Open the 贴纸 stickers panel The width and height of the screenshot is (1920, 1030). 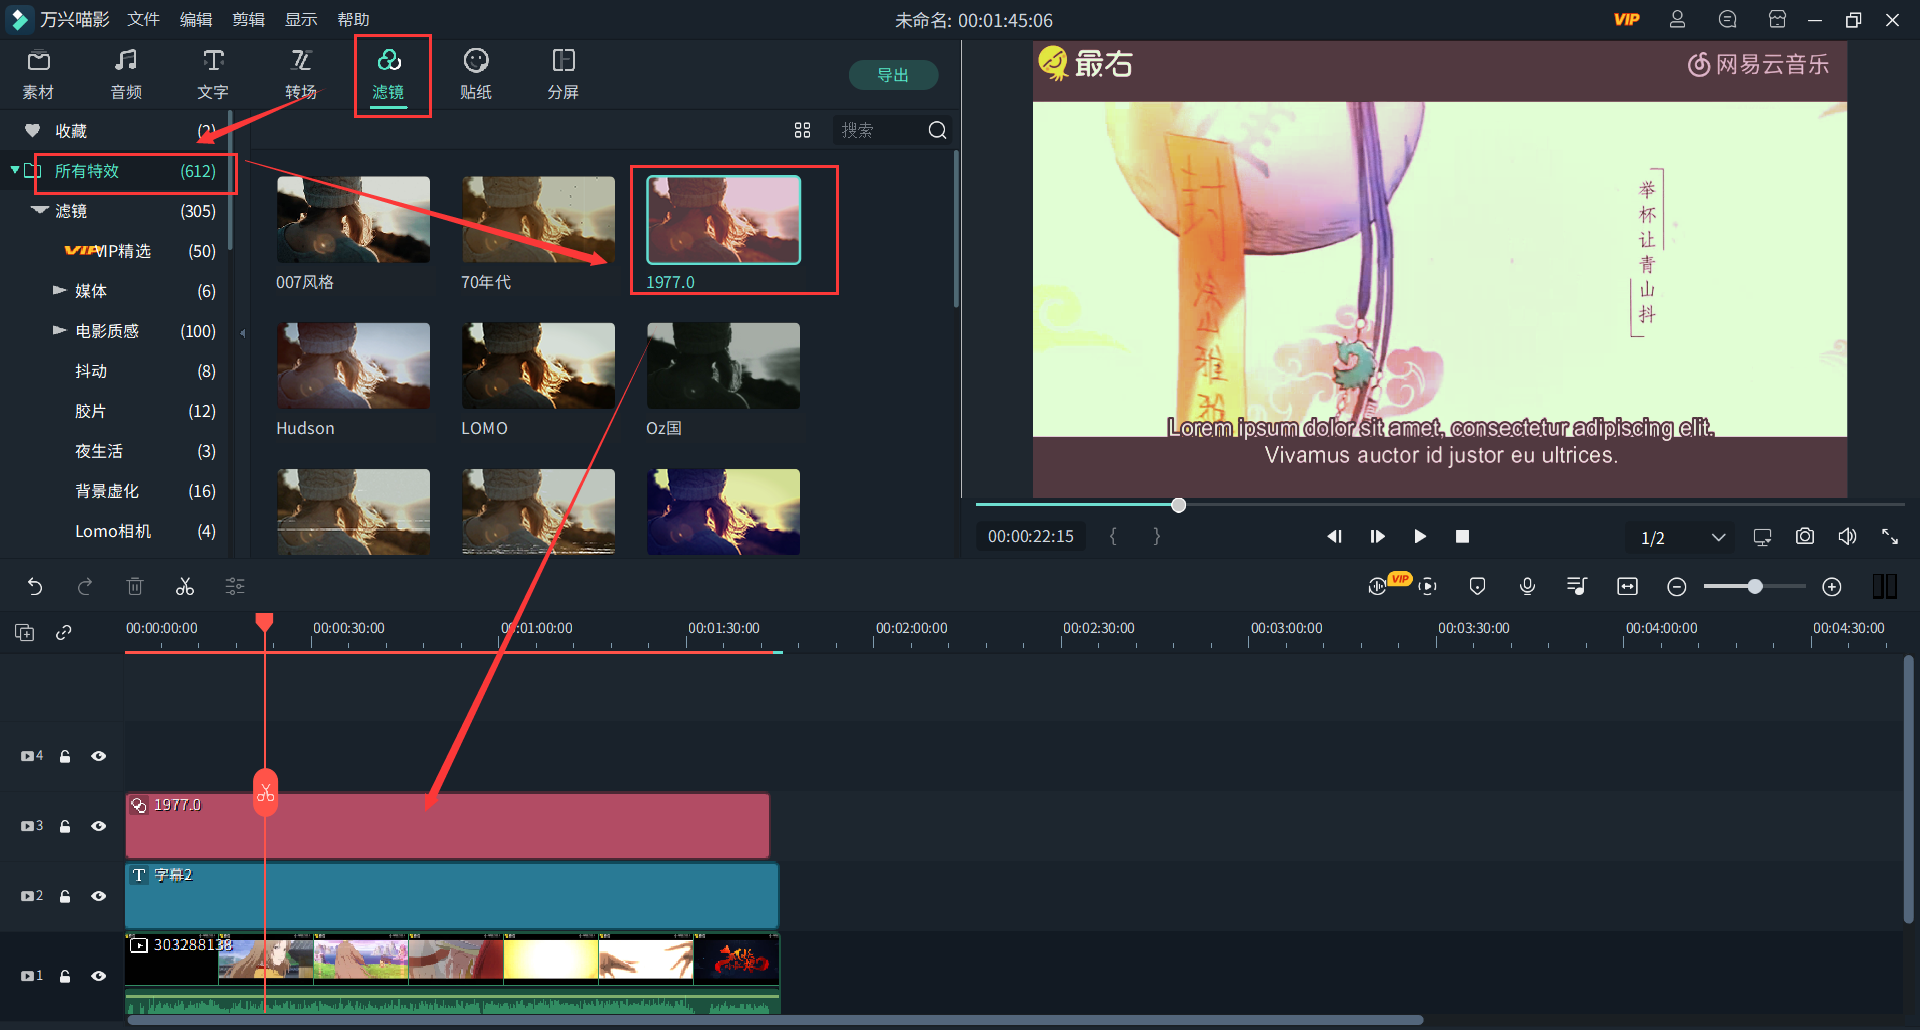tap(476, 75)
